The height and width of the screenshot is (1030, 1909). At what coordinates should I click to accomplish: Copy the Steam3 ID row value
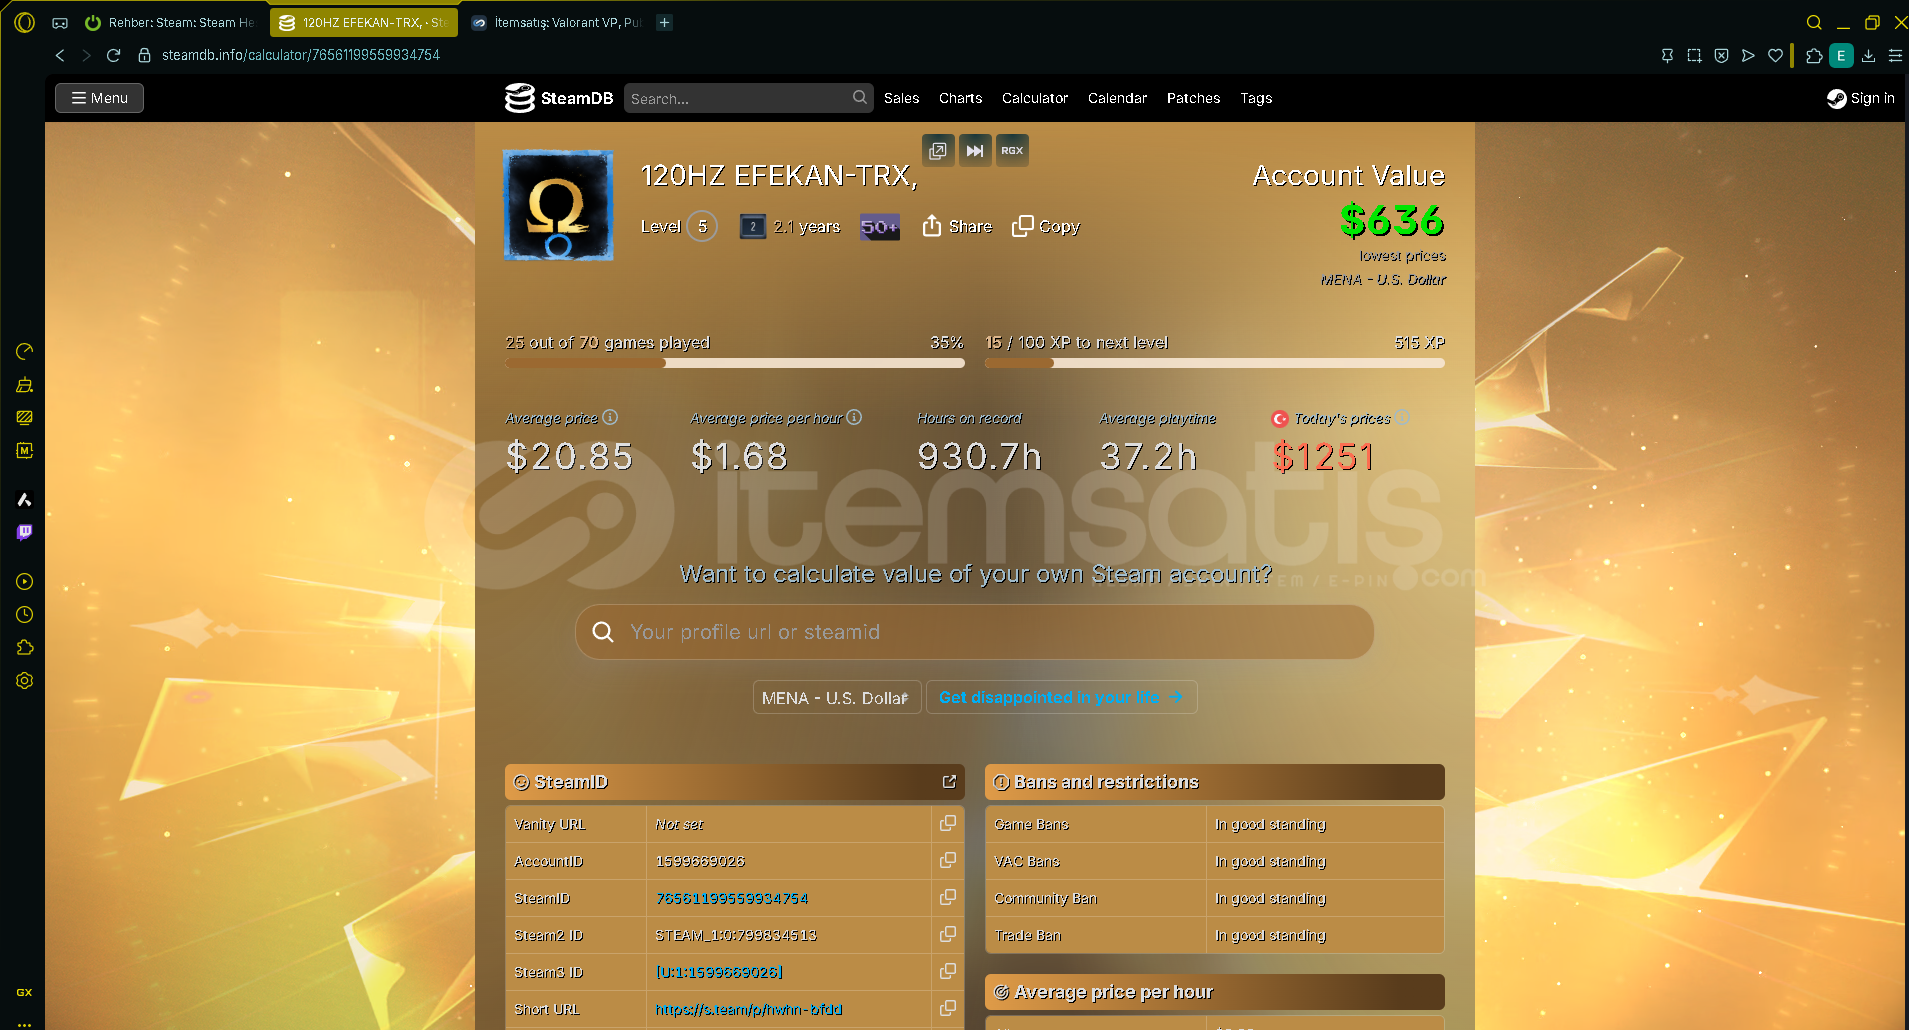[x=948, y=971]
